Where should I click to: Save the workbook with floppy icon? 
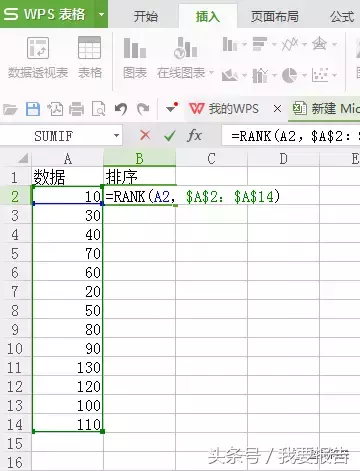click(x=33, y=109)
